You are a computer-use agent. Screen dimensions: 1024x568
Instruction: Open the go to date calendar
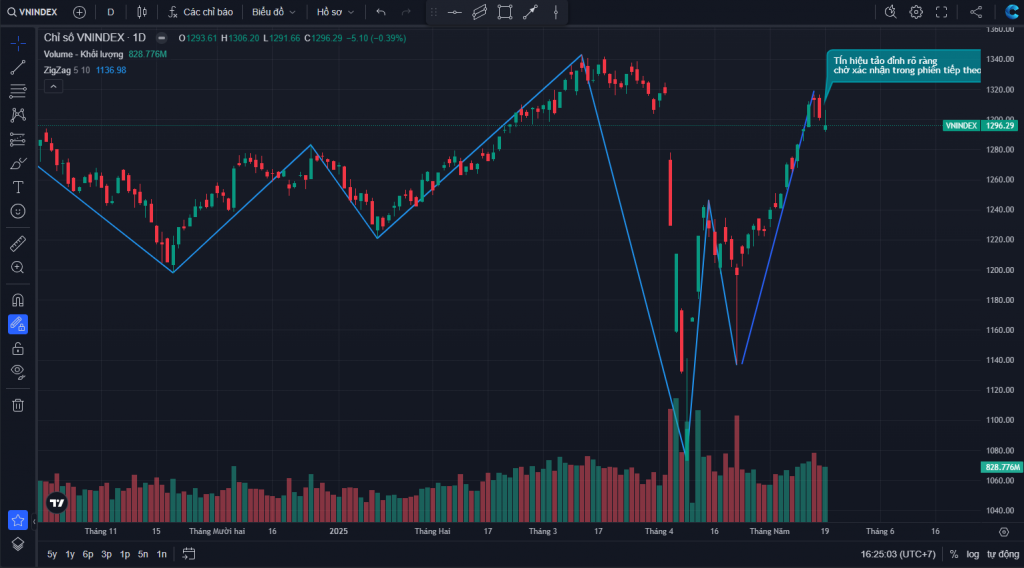(189, 554)
